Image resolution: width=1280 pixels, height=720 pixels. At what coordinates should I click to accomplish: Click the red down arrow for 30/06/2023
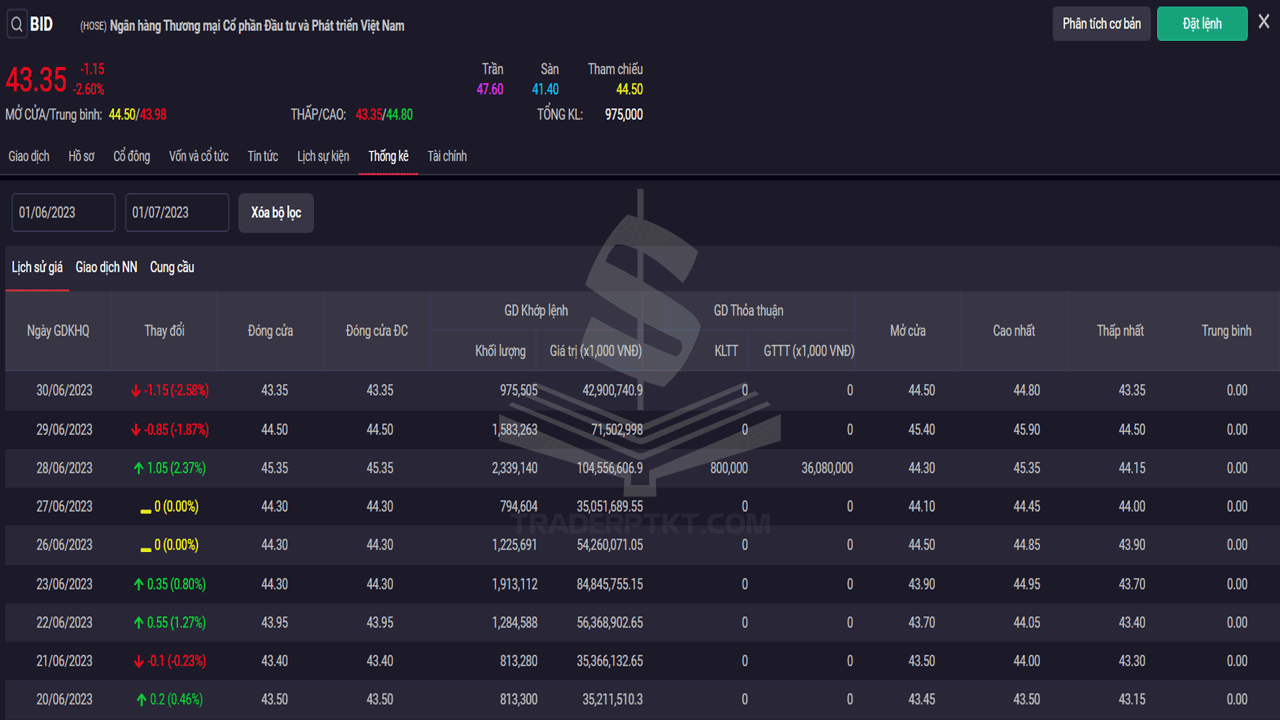tap(136, 391)
